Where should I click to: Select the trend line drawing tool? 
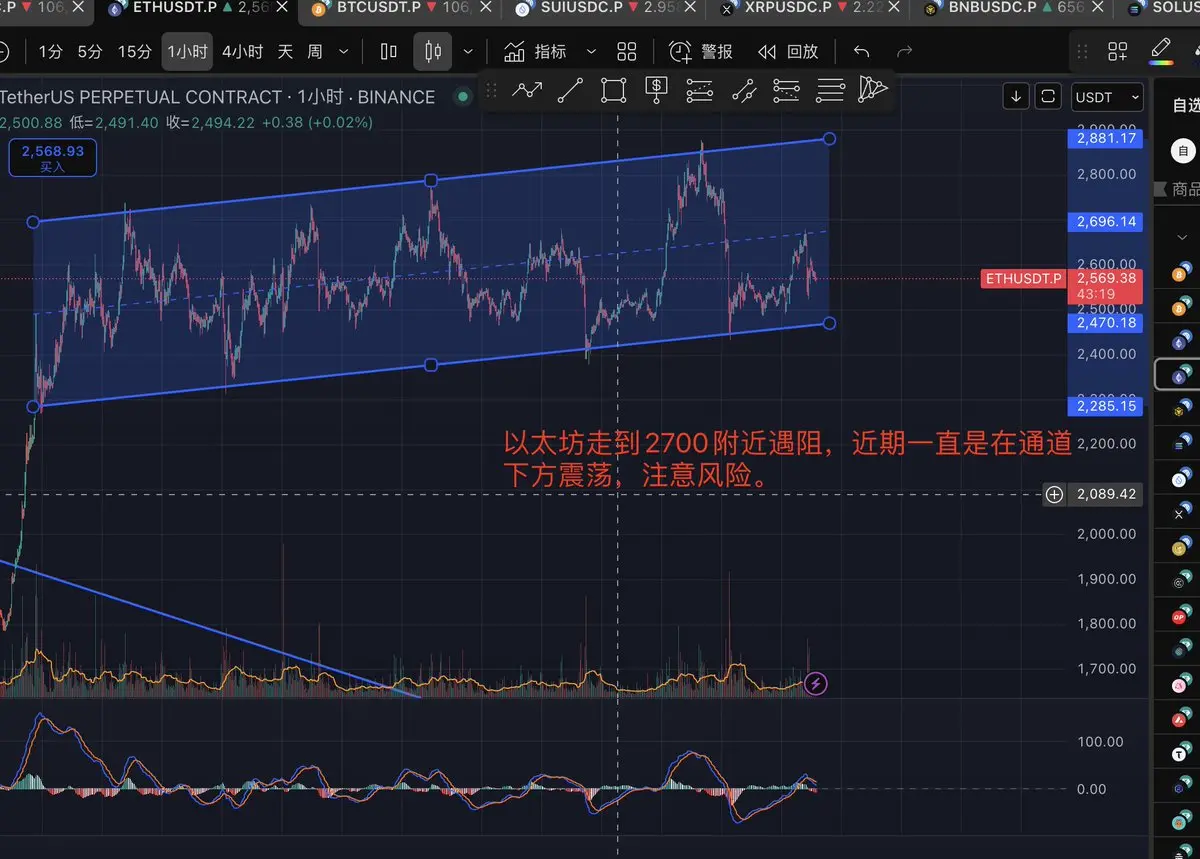[570, 90]
